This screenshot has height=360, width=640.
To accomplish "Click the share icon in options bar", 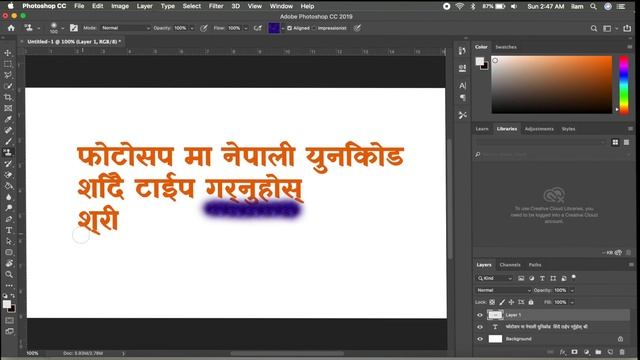I will coord(627,28).
